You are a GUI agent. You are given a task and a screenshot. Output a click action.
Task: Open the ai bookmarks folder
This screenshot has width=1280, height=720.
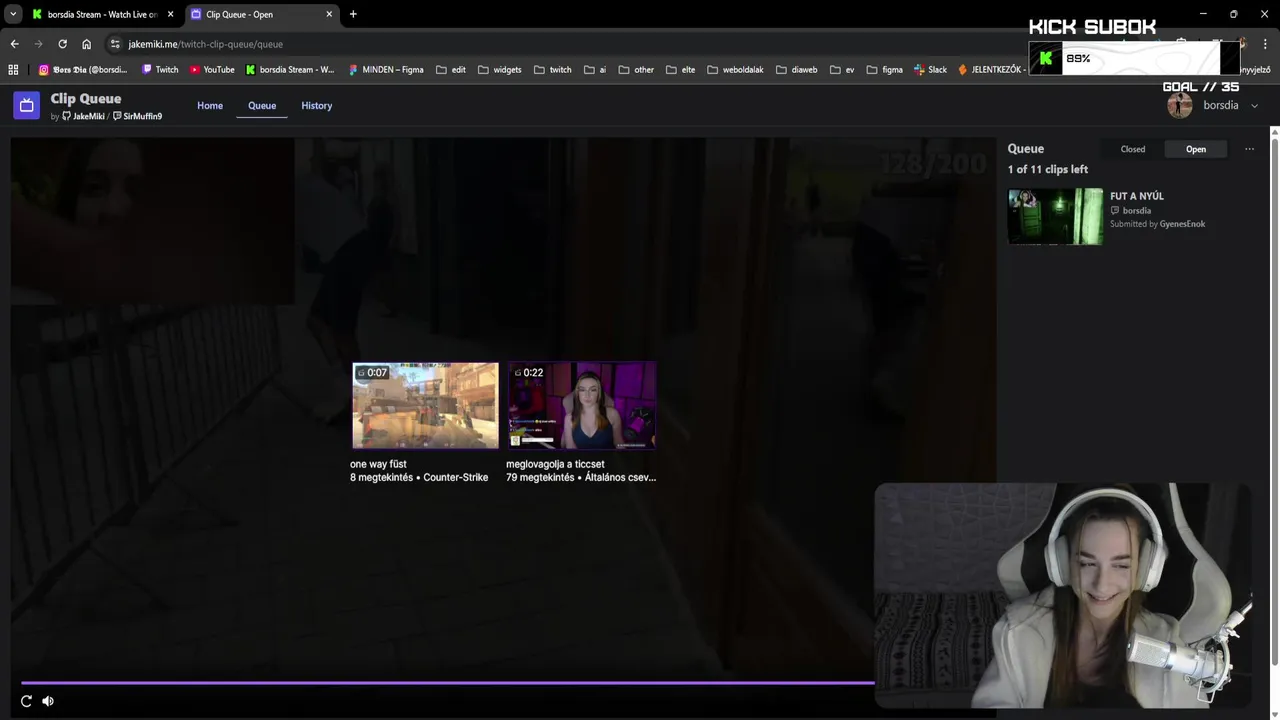[595, 70]
